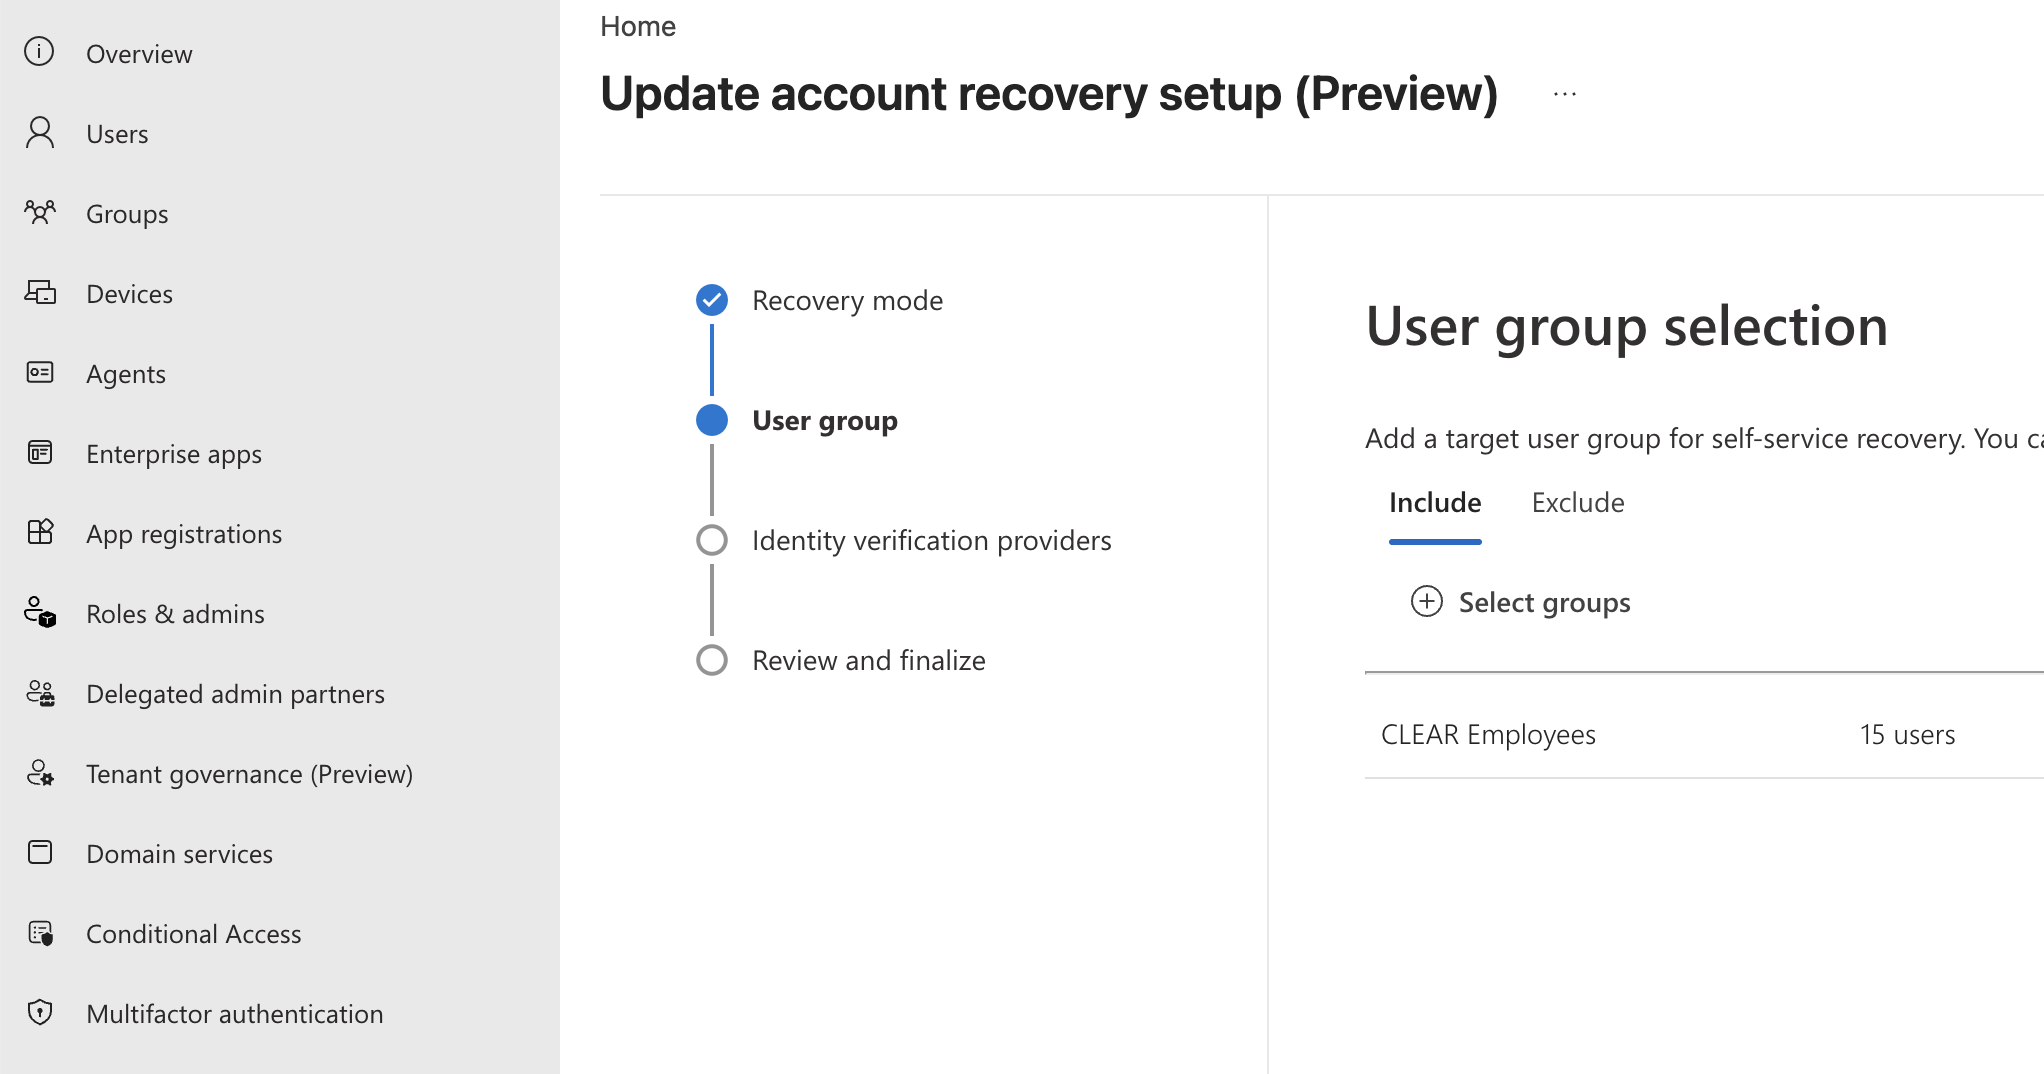Image resolution: width=2044 pixels, height=1074 pixels.
Task: Switch to the Include tab
Action: coord(1435,502)
